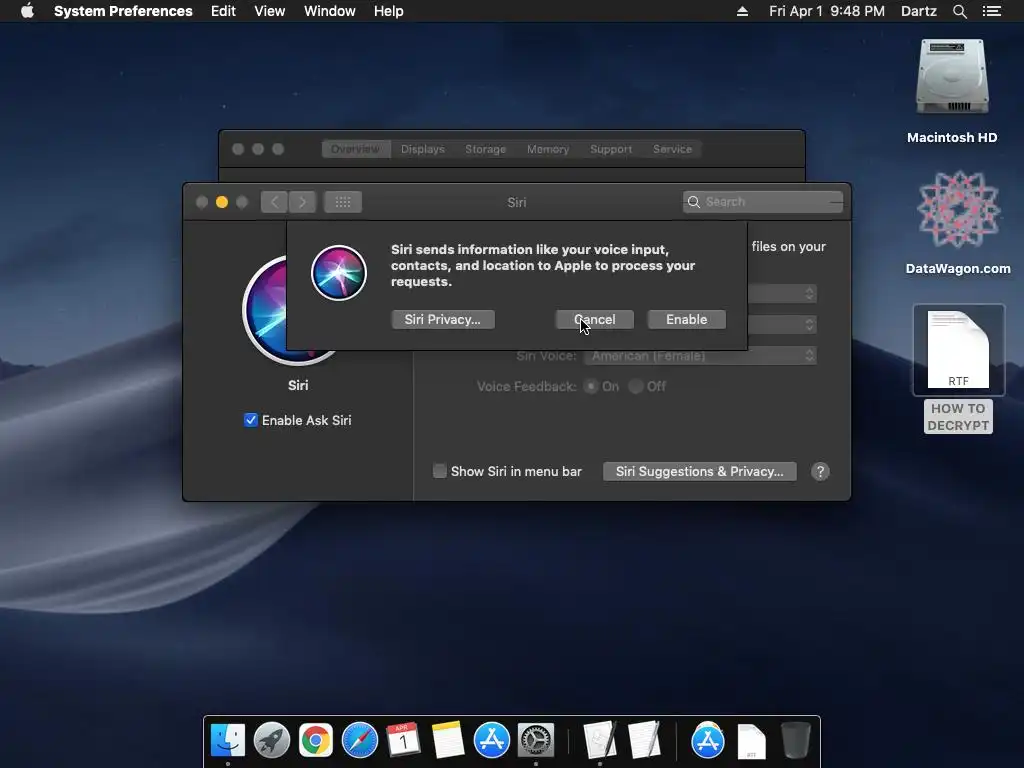Launch Launchpad rocket icon in Dock
Screen dimensions: 1024x768
click(x=272, y=741)
